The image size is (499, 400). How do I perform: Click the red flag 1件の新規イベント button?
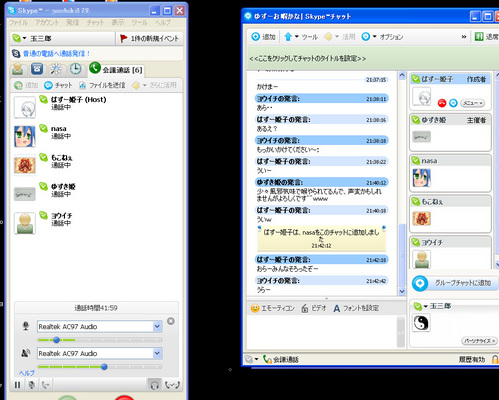[x=150, y=39]
